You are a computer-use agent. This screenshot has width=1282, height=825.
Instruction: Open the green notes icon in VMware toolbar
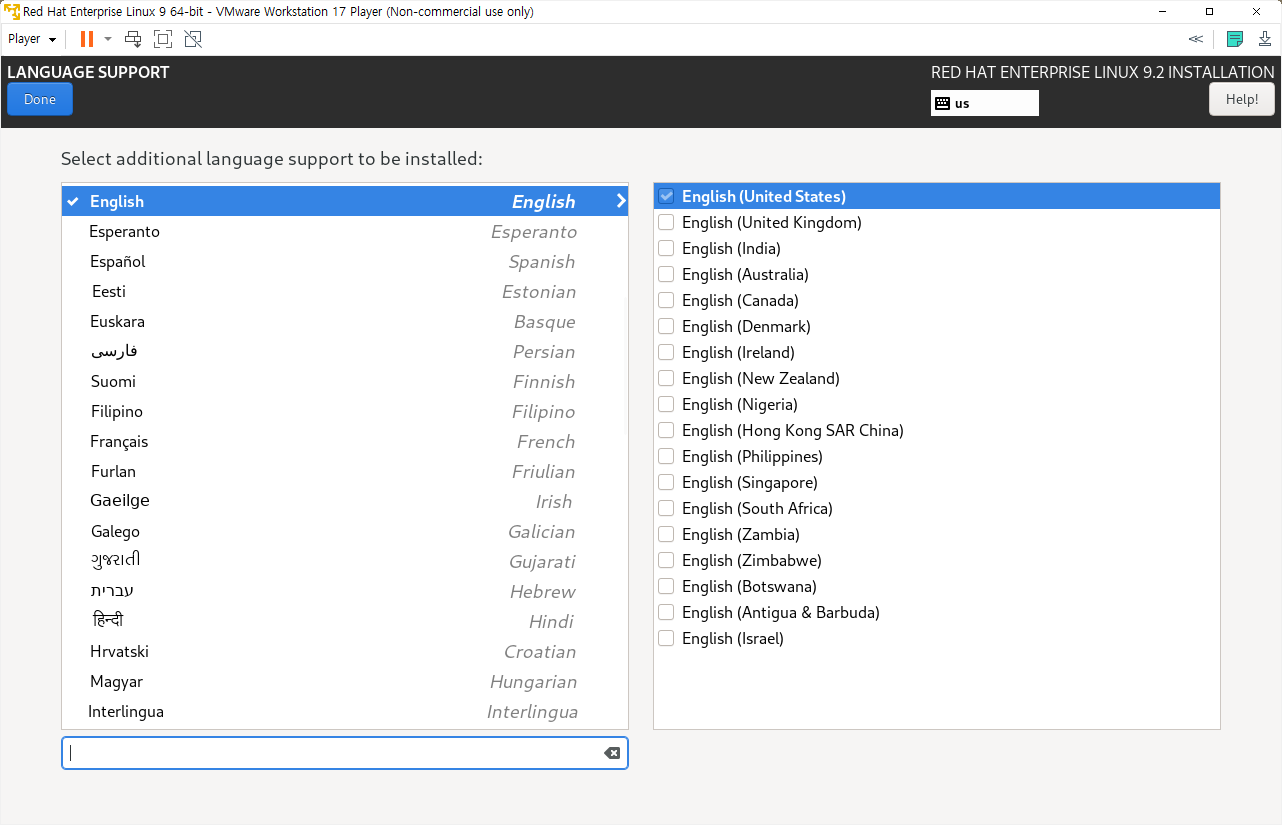1235,39
